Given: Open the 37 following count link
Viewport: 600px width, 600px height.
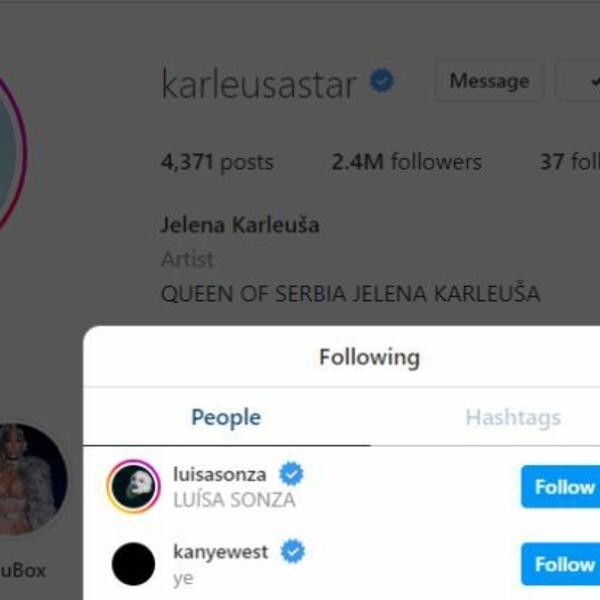Looking at the screenshot, I should 570,162.
